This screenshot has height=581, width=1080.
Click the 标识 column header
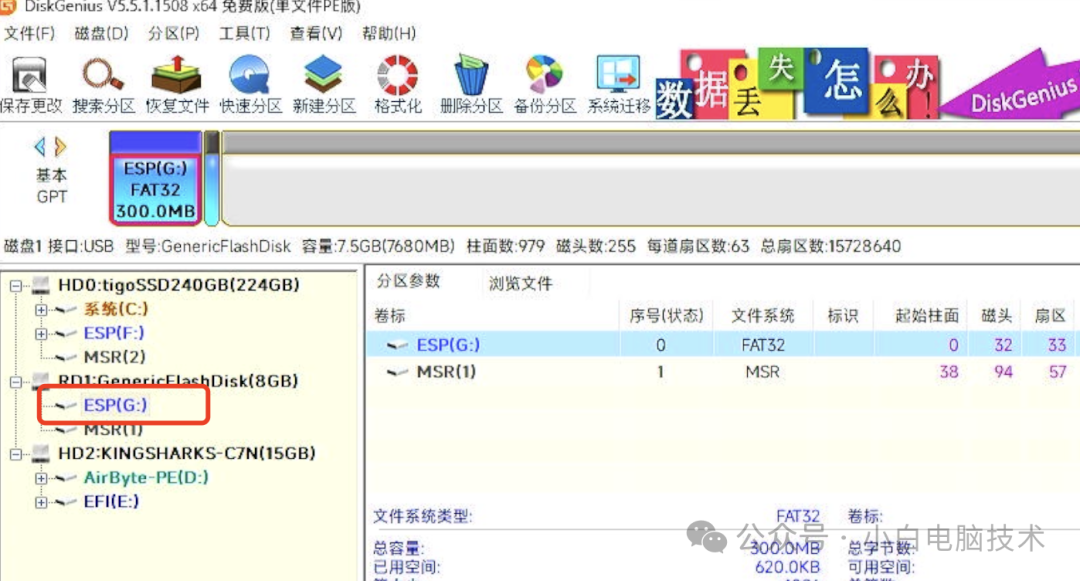pyautogui.click(x=843, y=316)
